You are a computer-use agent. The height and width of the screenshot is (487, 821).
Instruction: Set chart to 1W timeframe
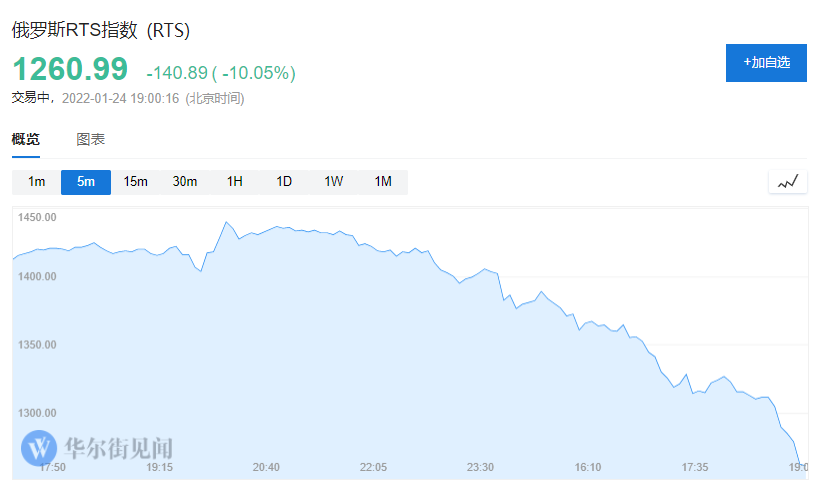tap(333, 182)
